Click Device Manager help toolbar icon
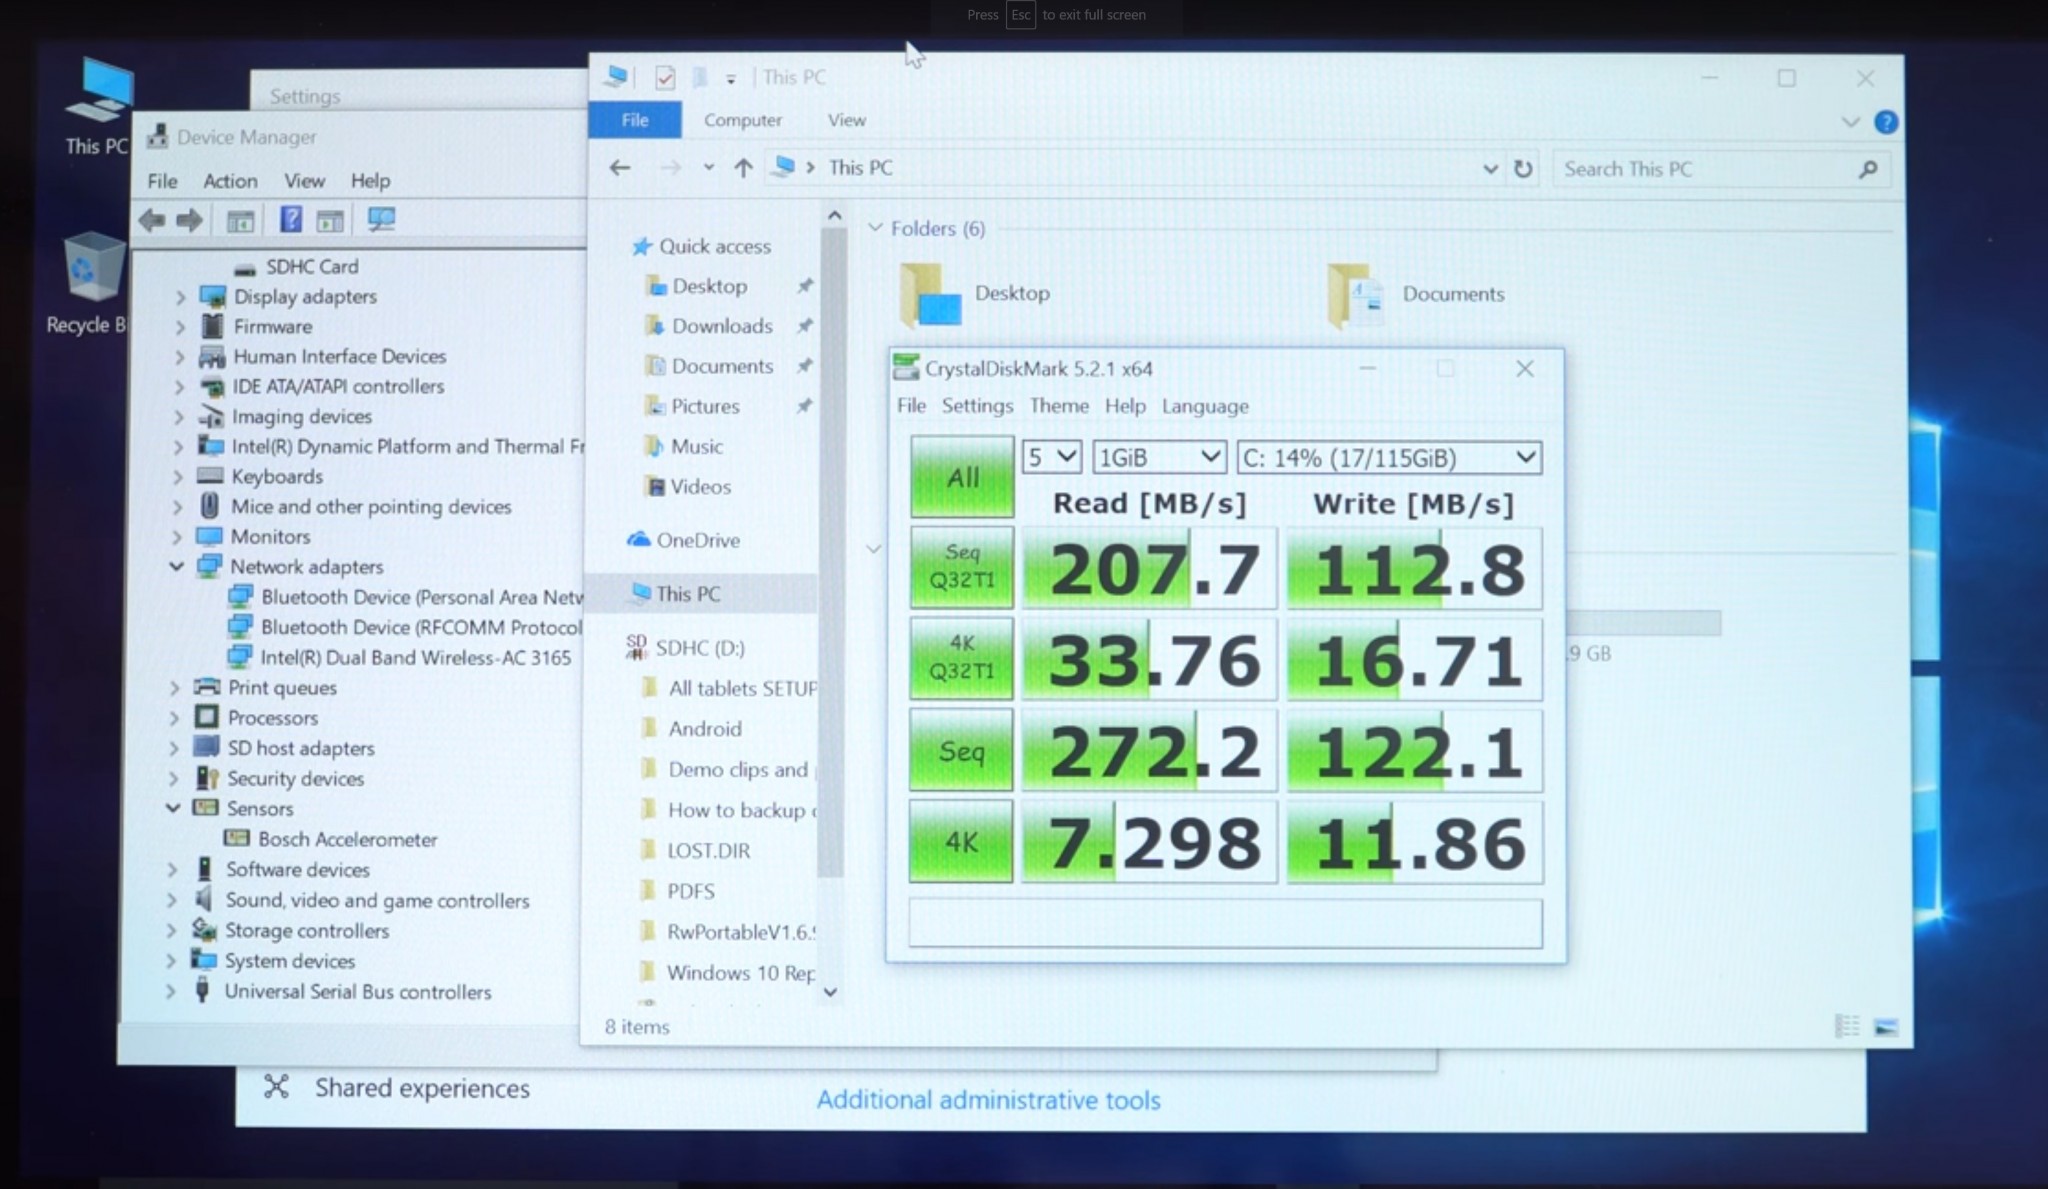Image resolution: width=2048 pixels, height=1189 pixels. pyautogui.click(x=290, y=219)
